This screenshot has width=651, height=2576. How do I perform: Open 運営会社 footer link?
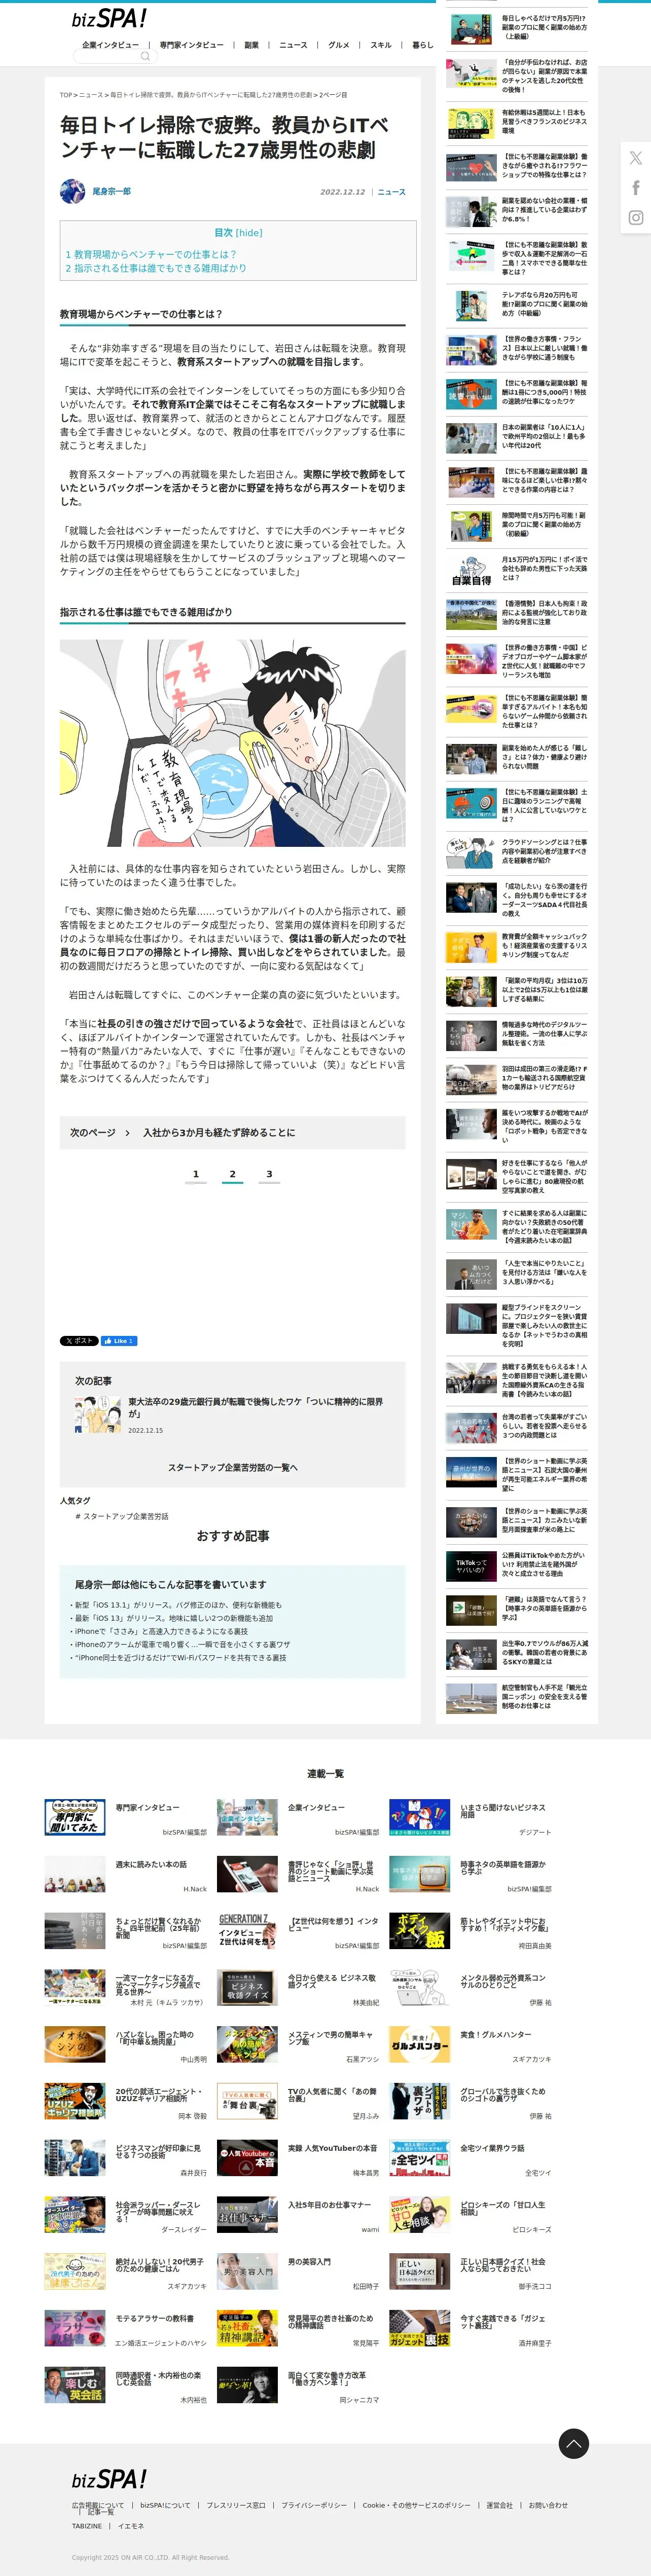(x=499, y=2505)
